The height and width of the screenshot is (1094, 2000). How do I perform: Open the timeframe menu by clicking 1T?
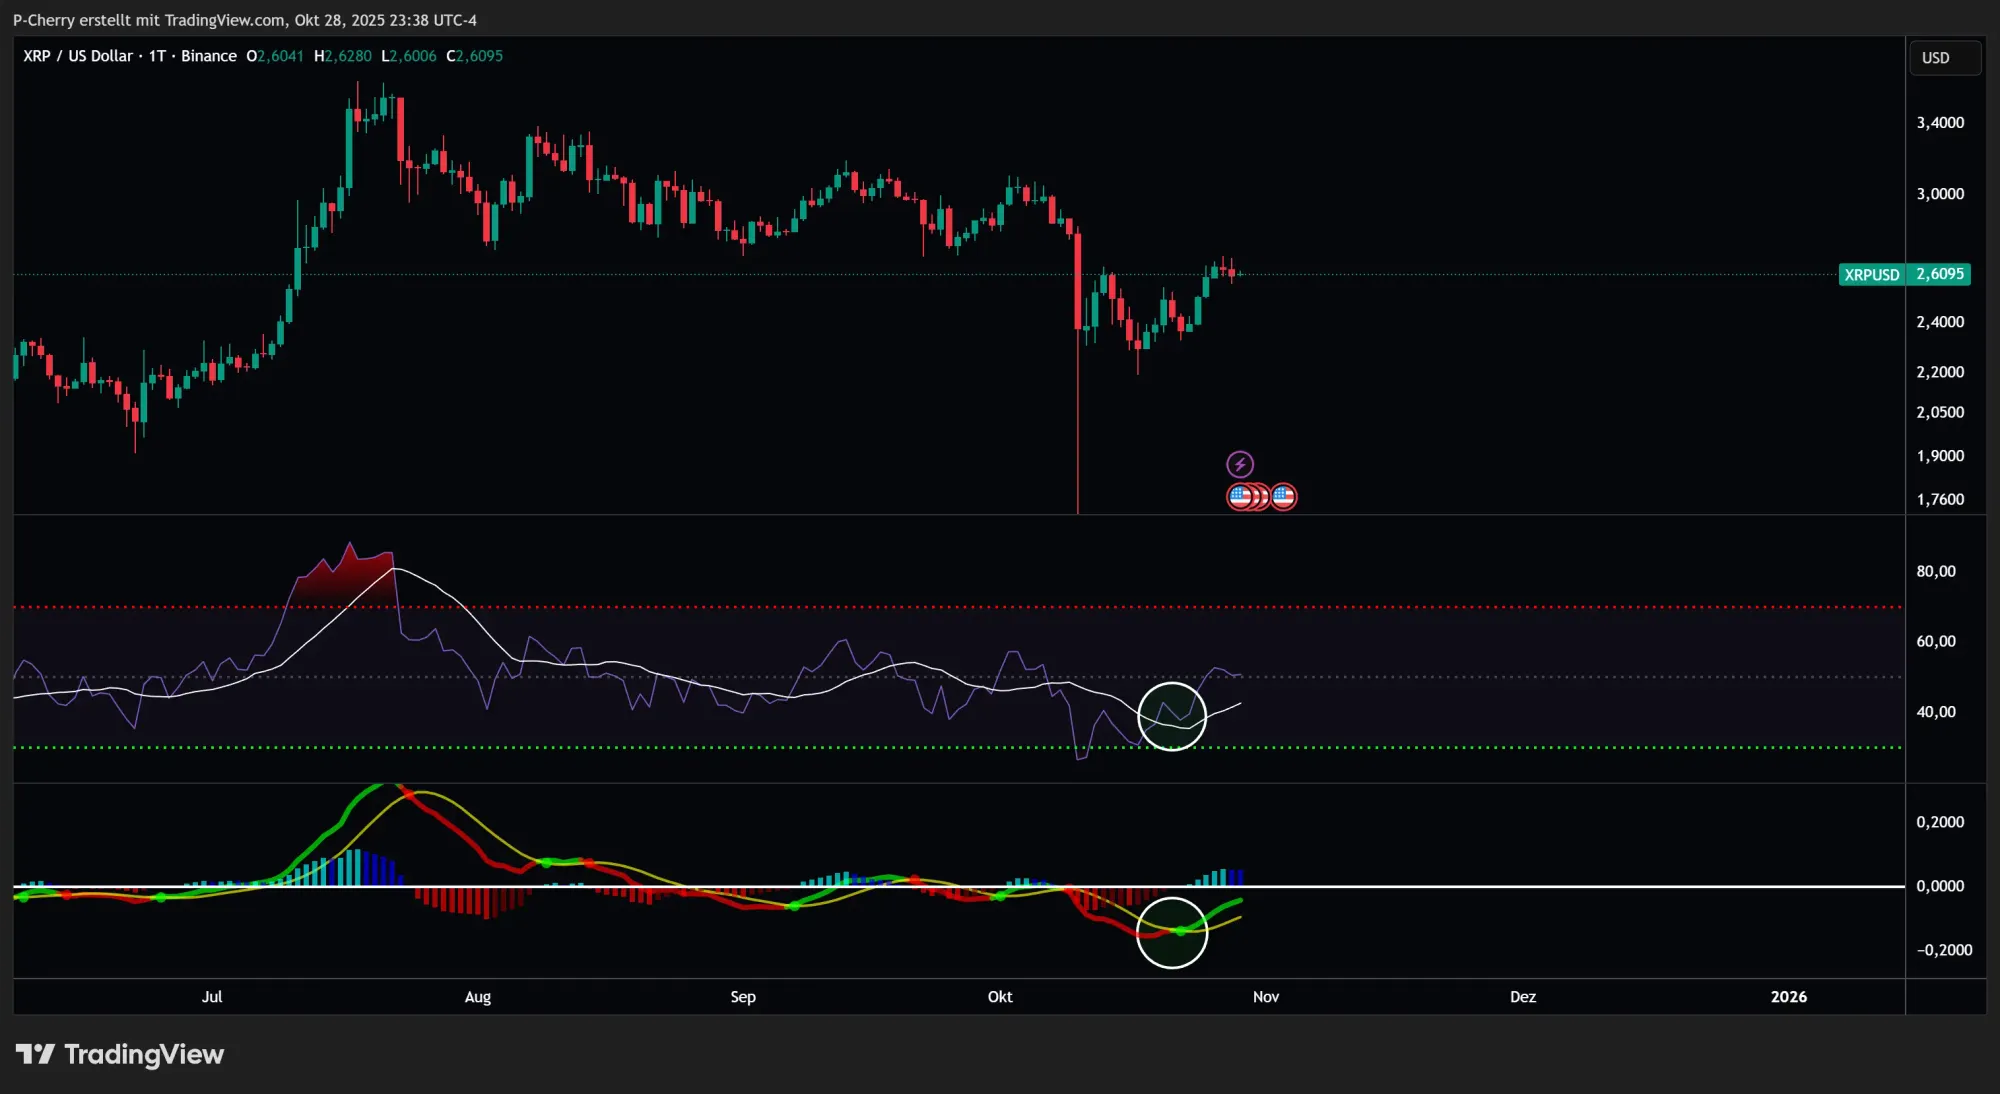coord(155,56)
